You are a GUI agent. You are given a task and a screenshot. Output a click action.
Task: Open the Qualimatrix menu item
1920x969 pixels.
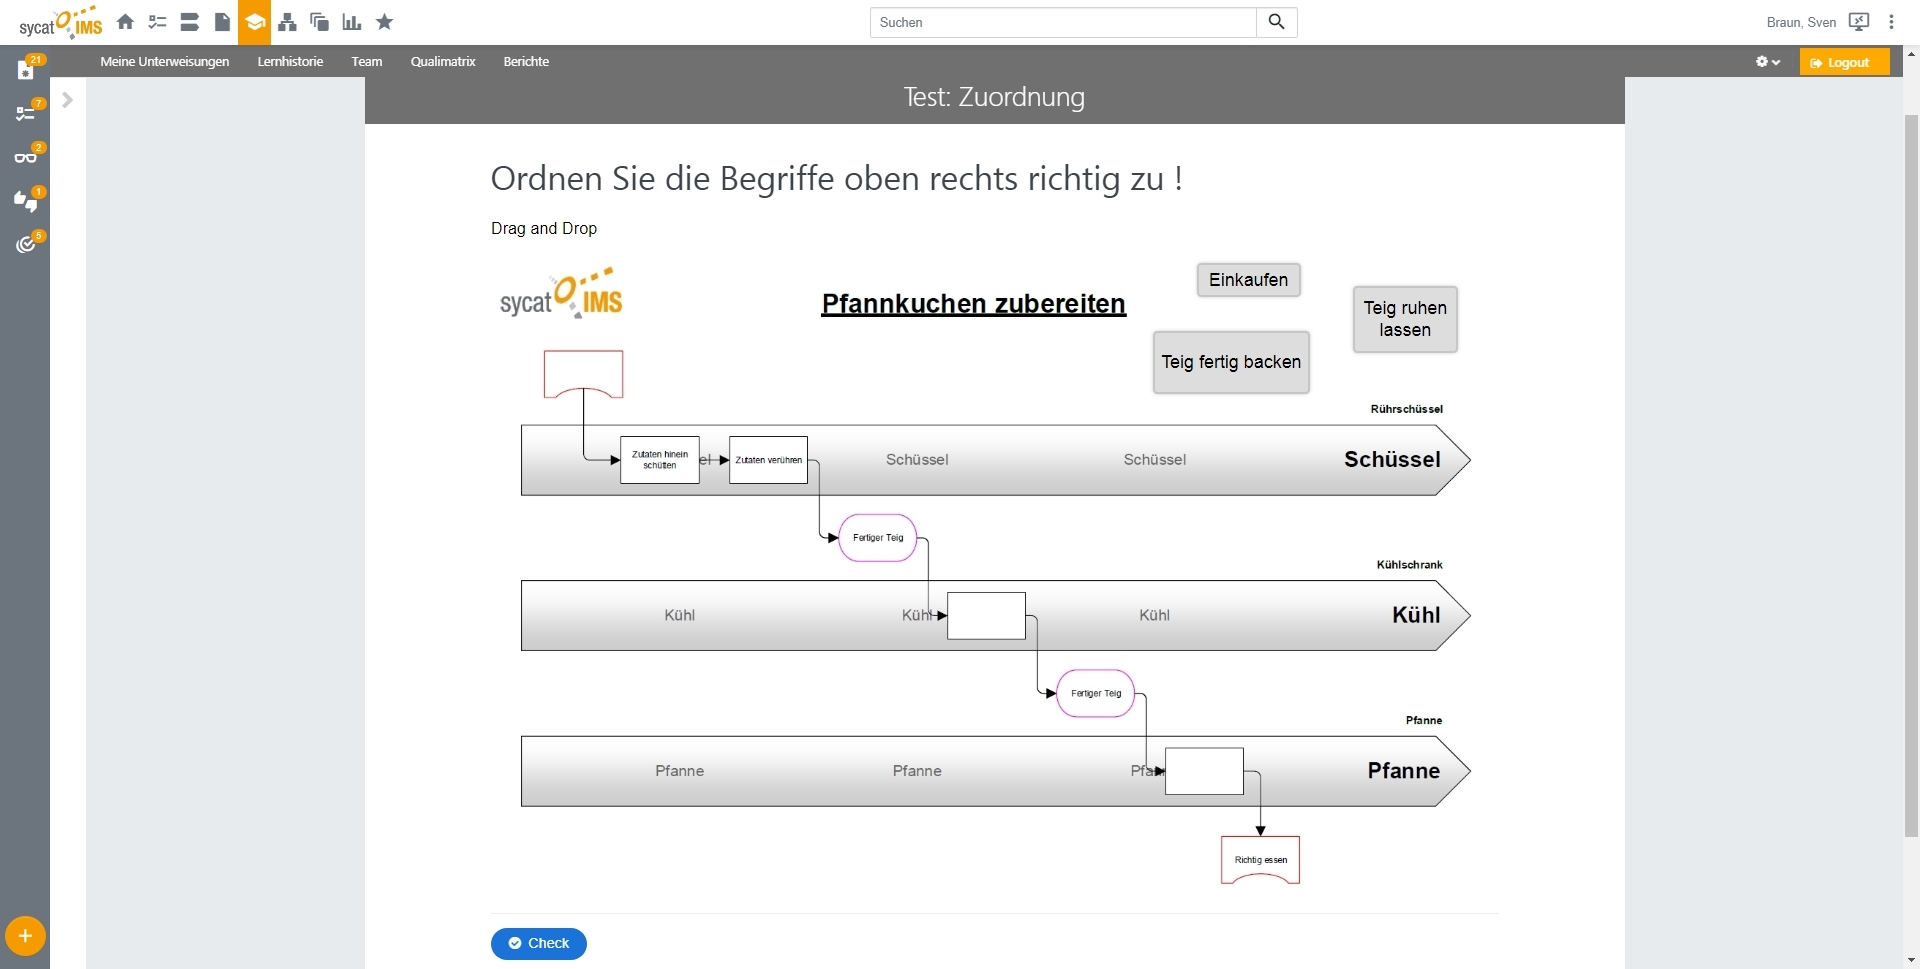[442, 62]
